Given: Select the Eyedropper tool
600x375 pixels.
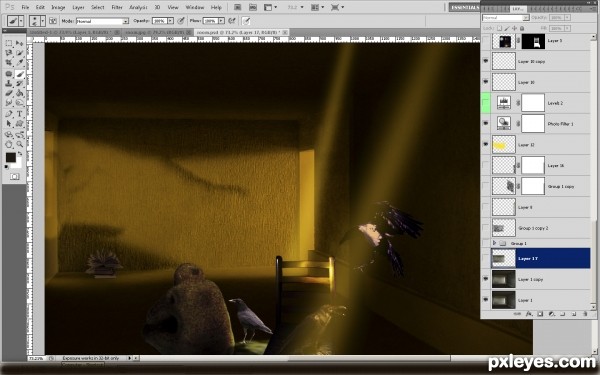Looking at the screenshot, I should click(19, 62).
